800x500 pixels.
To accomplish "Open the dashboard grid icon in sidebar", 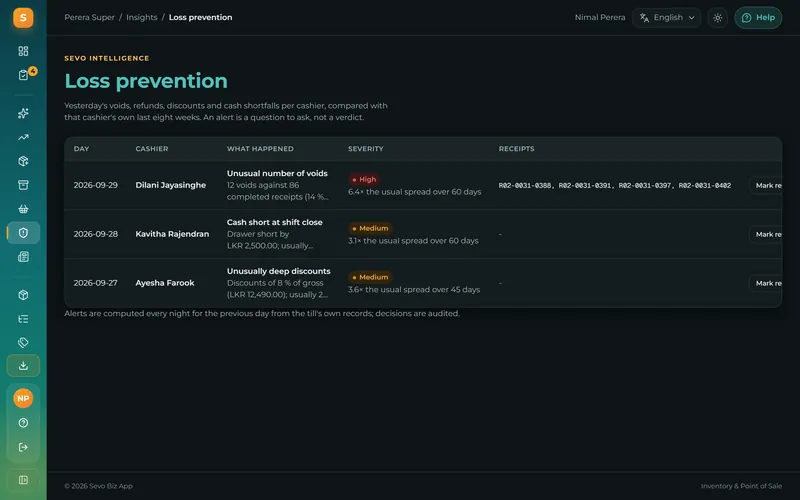I will [23, 51].
